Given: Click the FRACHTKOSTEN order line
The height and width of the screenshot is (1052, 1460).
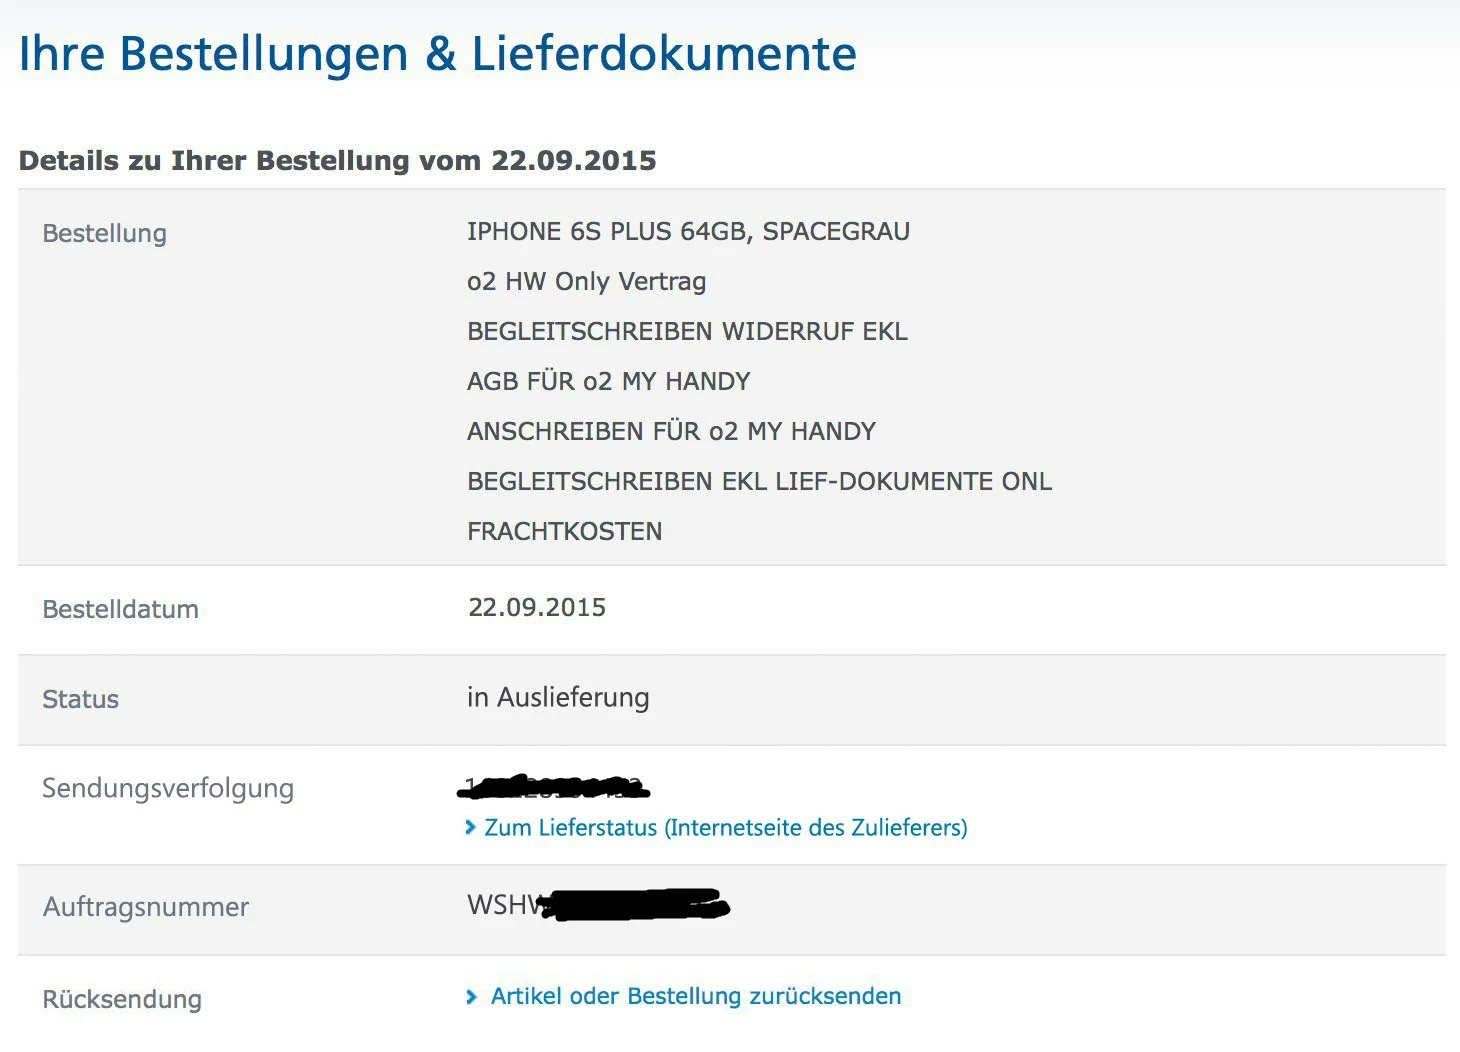Looking at the screenshot, I should (x=565, y=532).
